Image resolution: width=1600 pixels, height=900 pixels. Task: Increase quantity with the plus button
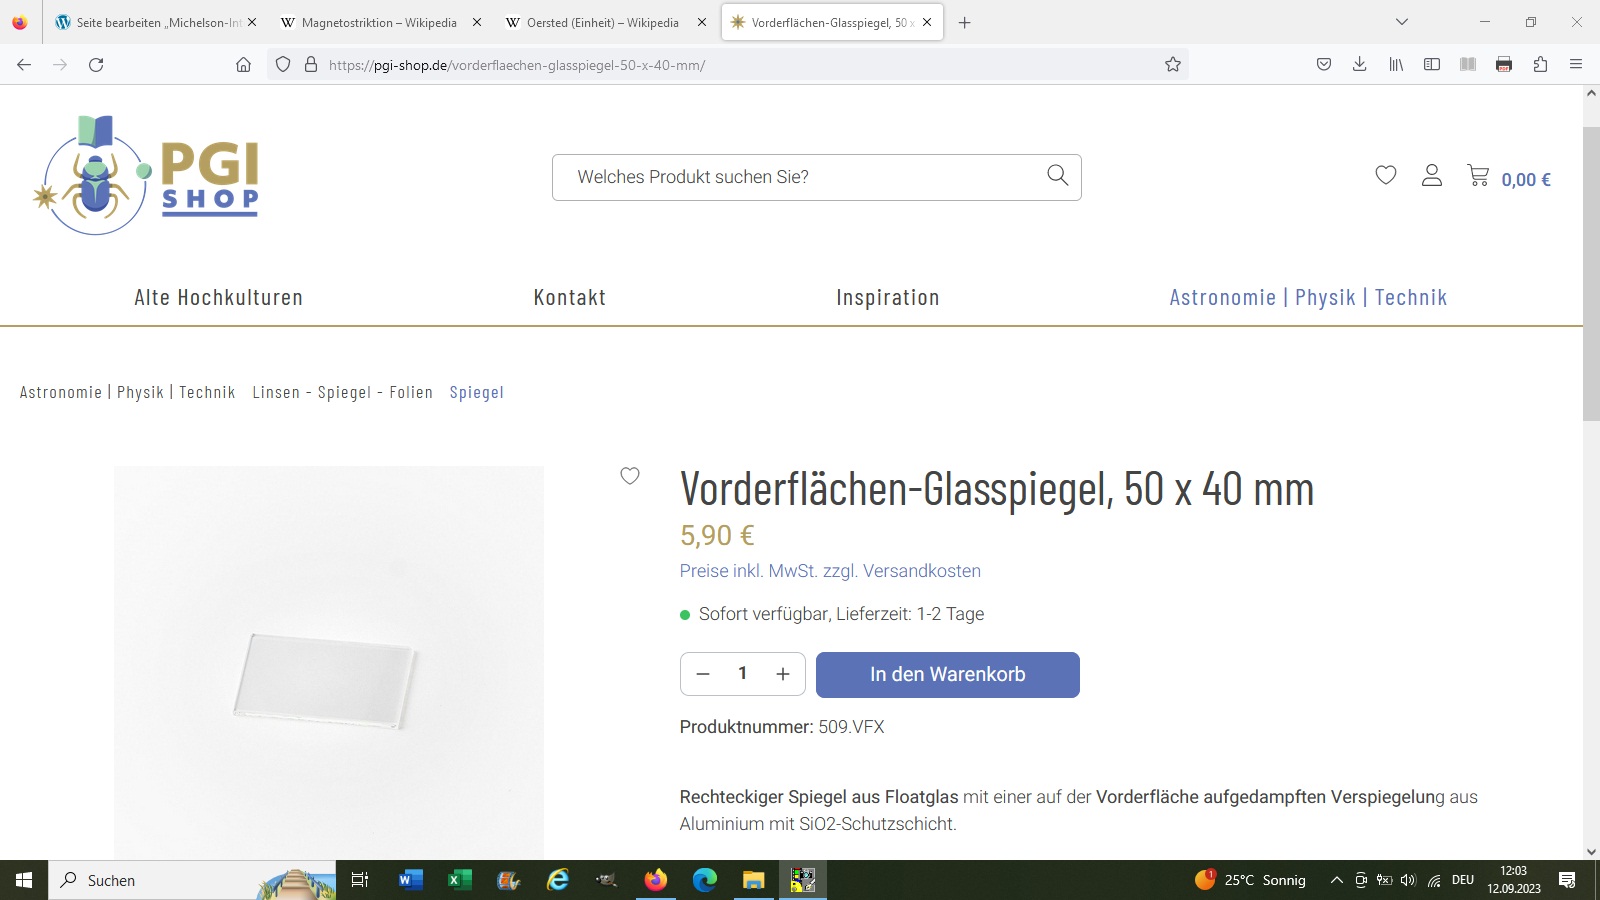(x=783, y=674)
